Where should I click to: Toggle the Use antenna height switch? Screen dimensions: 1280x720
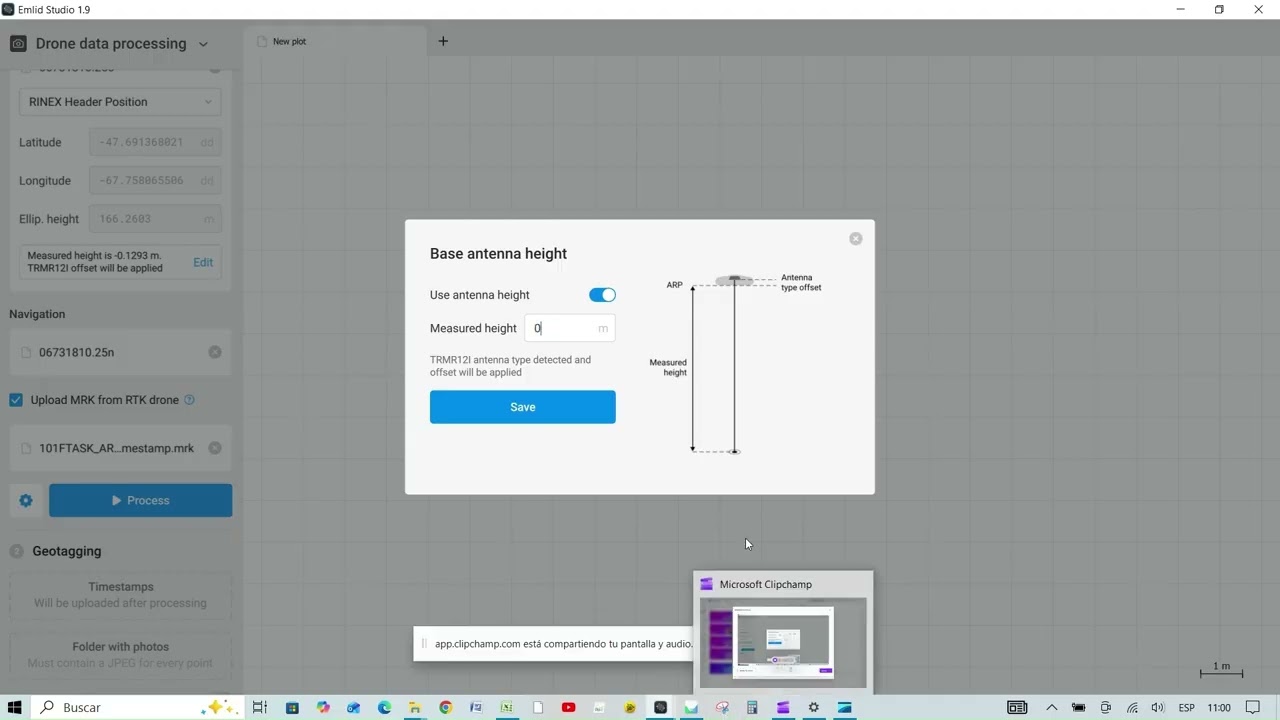(602, 295)
